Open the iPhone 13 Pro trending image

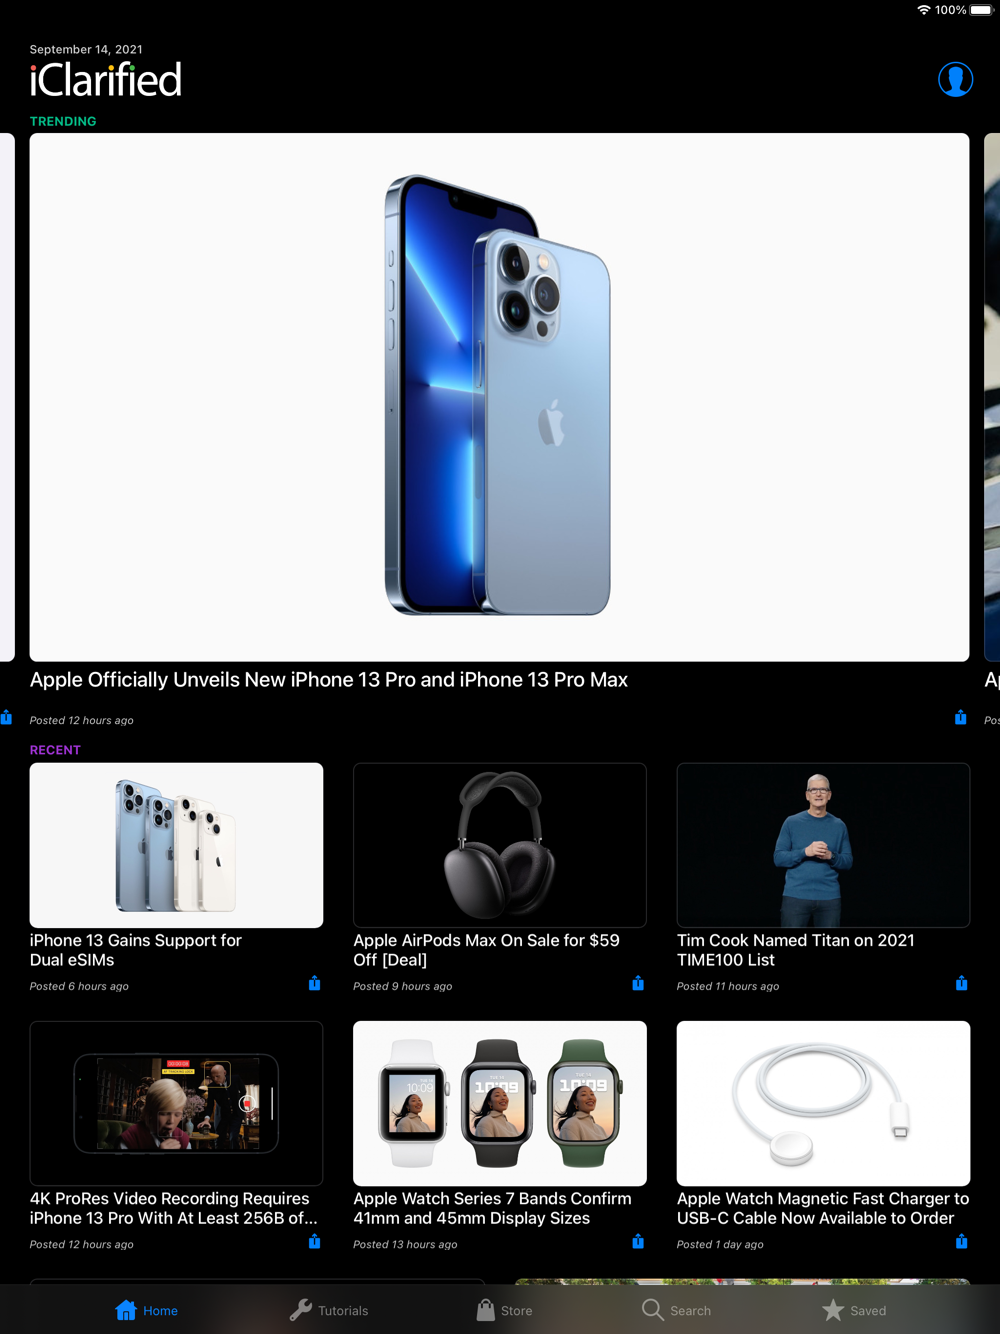pyautogui.click(x=499, y=397)
